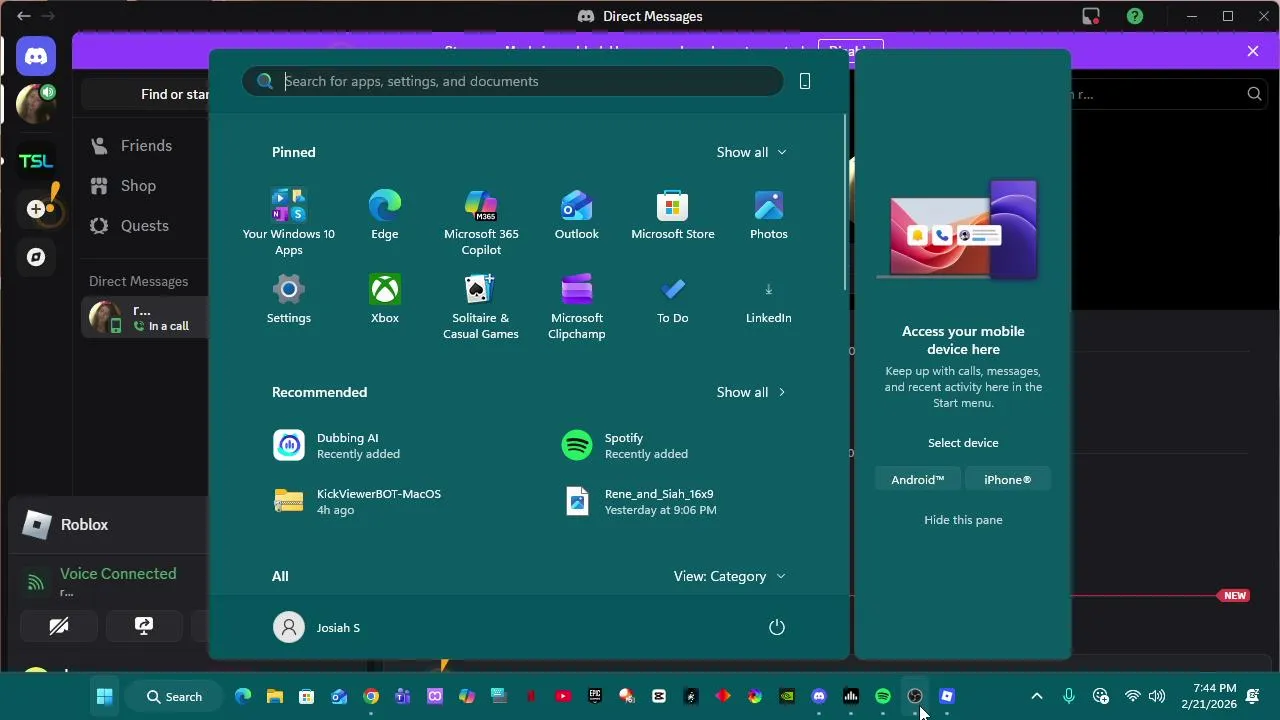Open Outlook from the pinned section
Image resolution: width=1280 pixels, height=720 pixels.
pyautogui.click(x=577, y=215)
